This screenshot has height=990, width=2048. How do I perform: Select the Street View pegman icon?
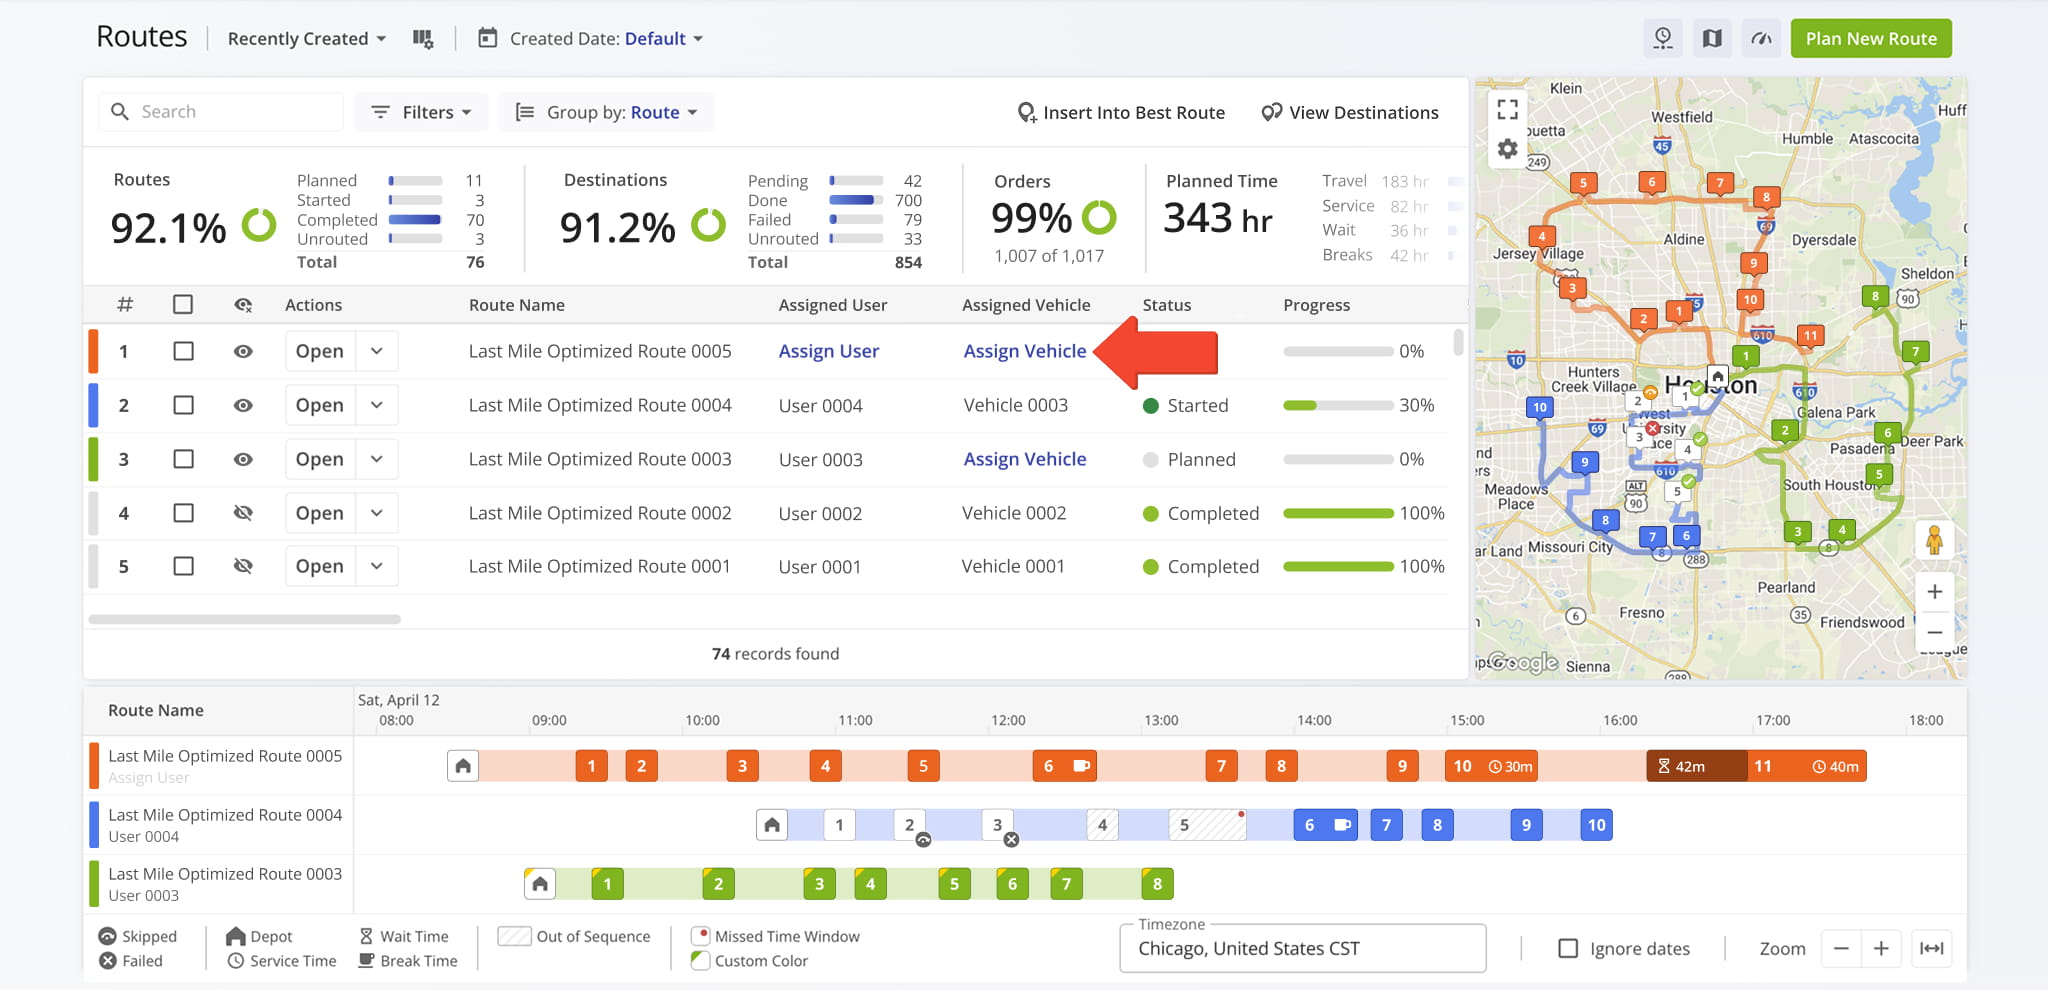click(1934, 540)
